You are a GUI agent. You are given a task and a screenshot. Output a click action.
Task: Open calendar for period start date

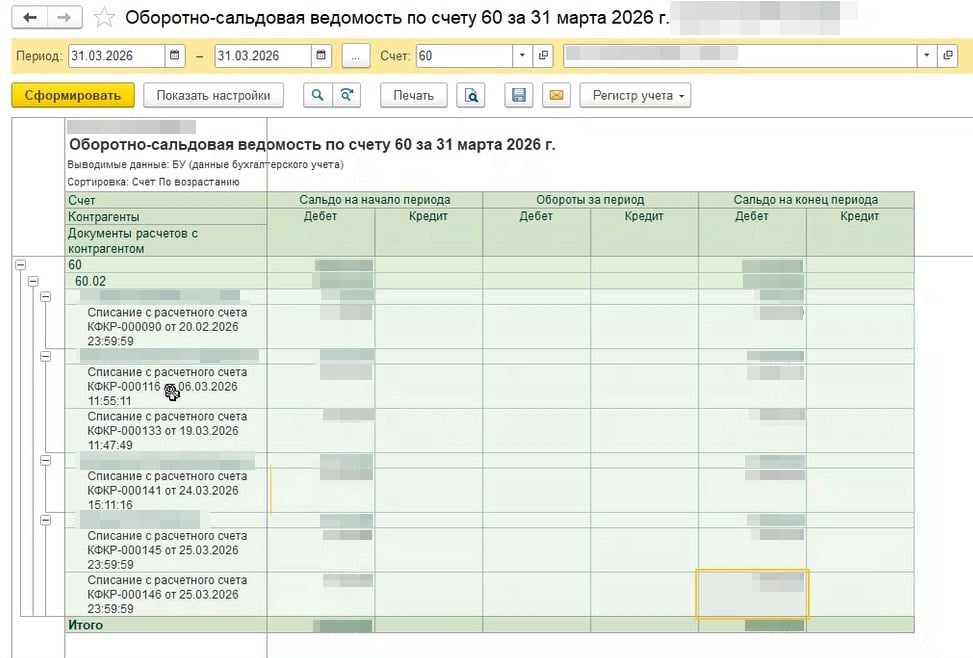176,56
